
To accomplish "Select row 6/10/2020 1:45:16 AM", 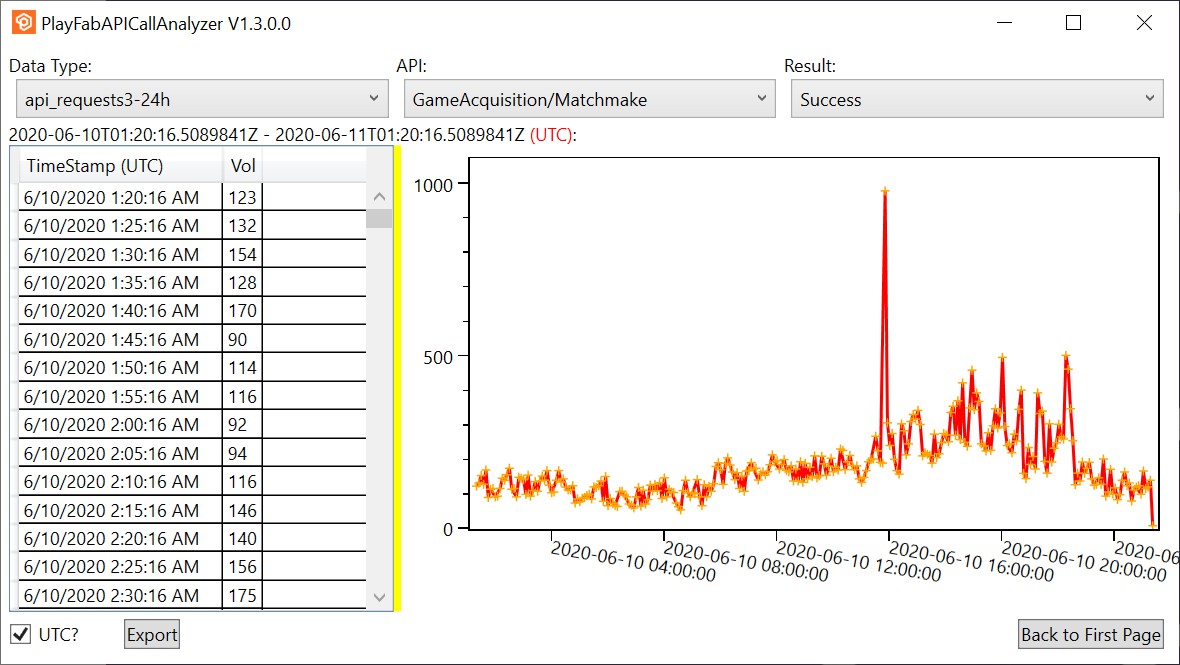I will point(192,339).
